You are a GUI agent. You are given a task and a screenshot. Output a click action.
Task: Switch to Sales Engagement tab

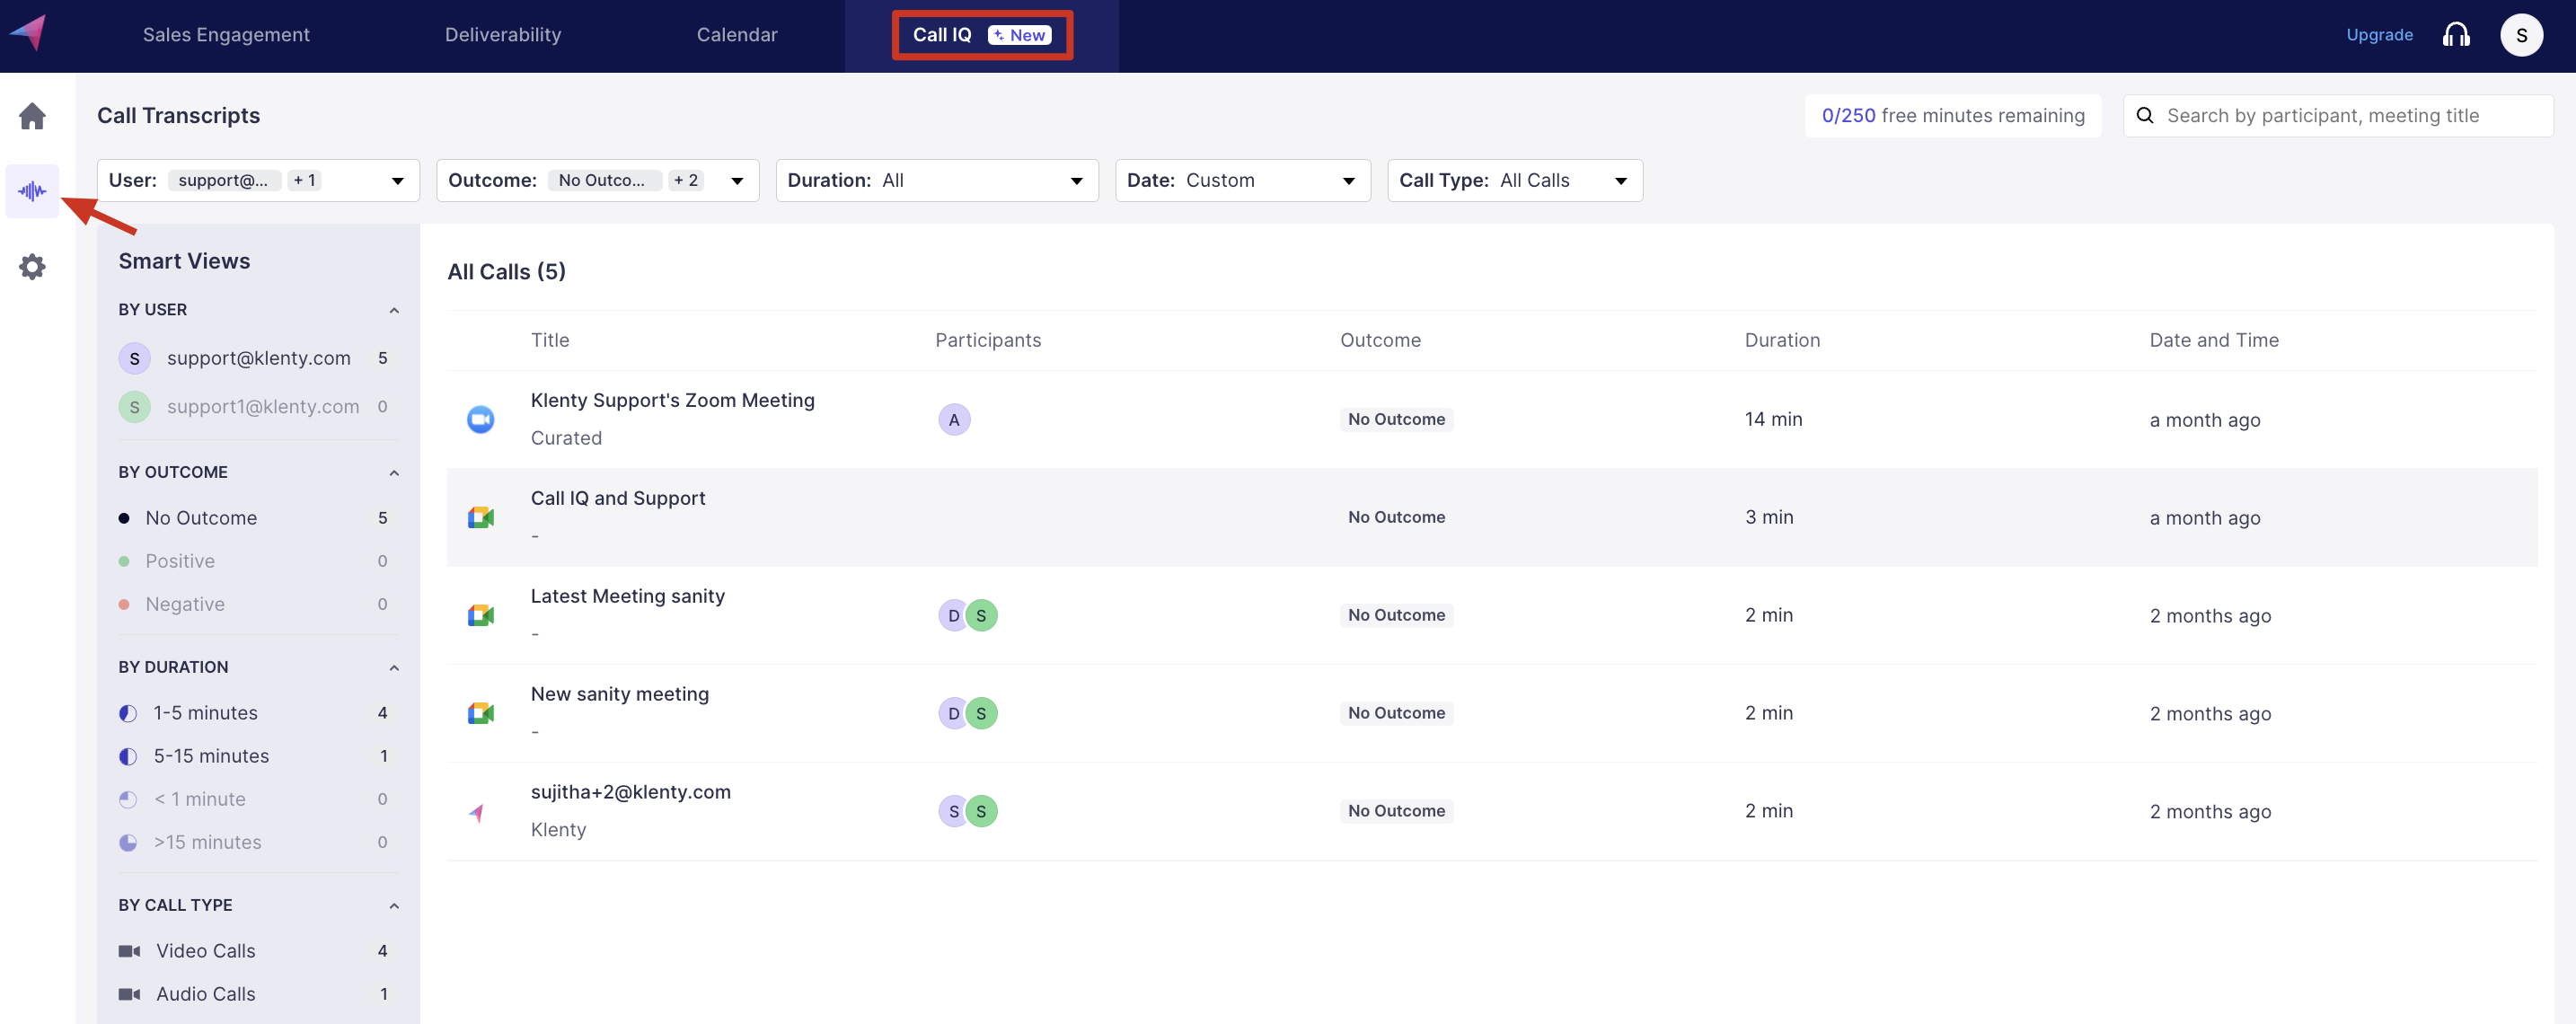click(x=226, y=35)
